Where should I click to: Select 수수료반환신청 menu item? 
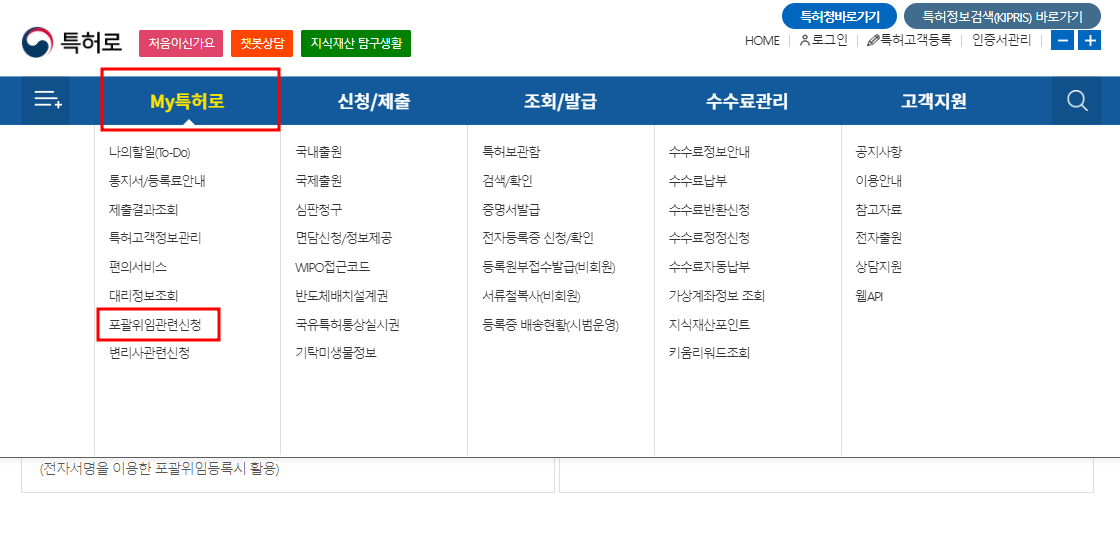[709, 210]
